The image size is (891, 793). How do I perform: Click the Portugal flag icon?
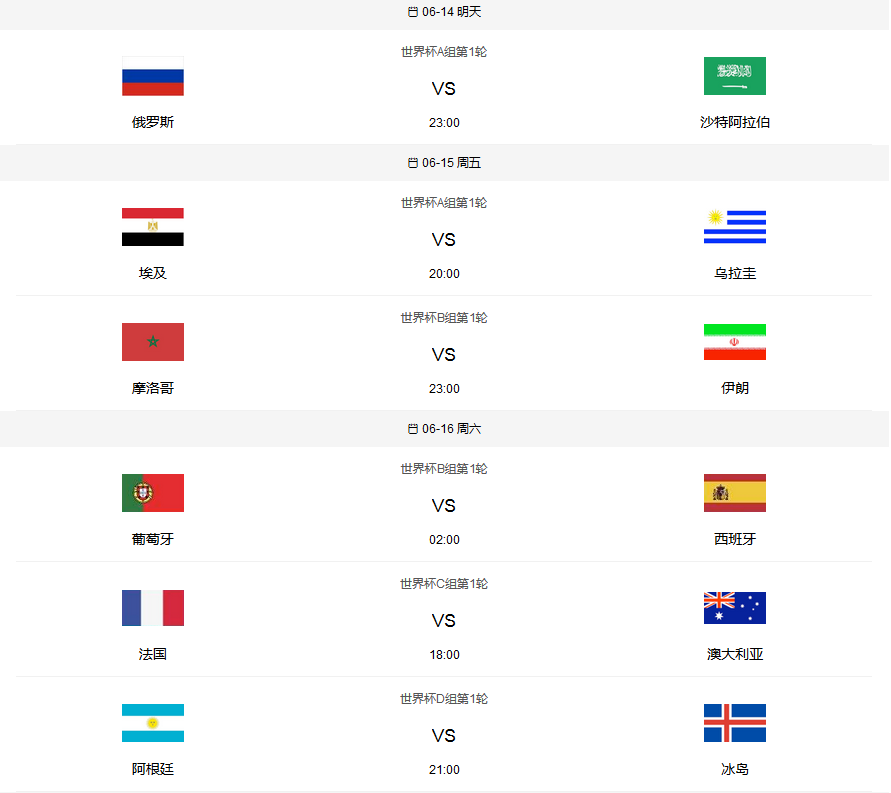(x=153, y=493)
